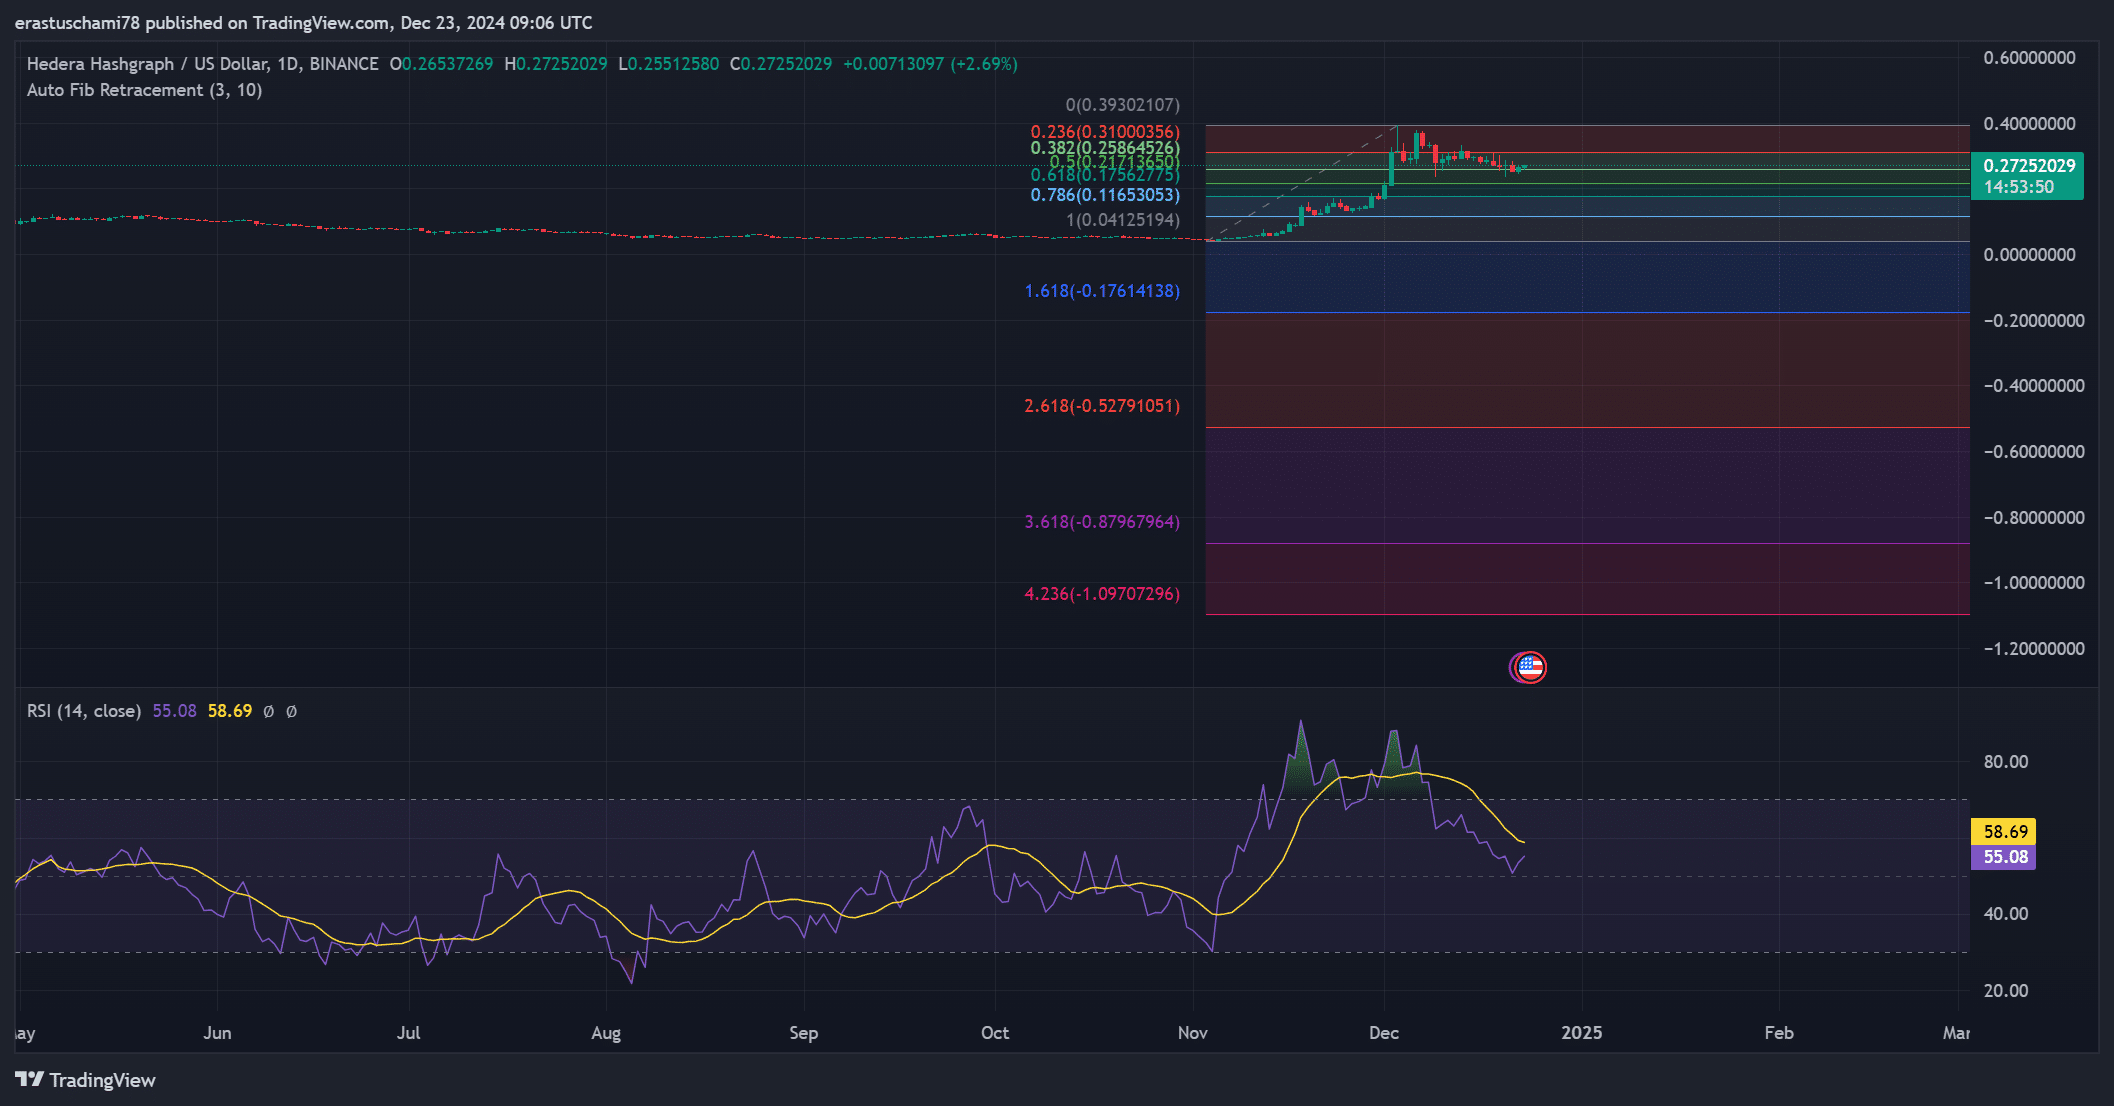Open the RSI (14, close) indicator legend
The height and width of the screenshot is (1106, 2114).
(x=84, y=711)
